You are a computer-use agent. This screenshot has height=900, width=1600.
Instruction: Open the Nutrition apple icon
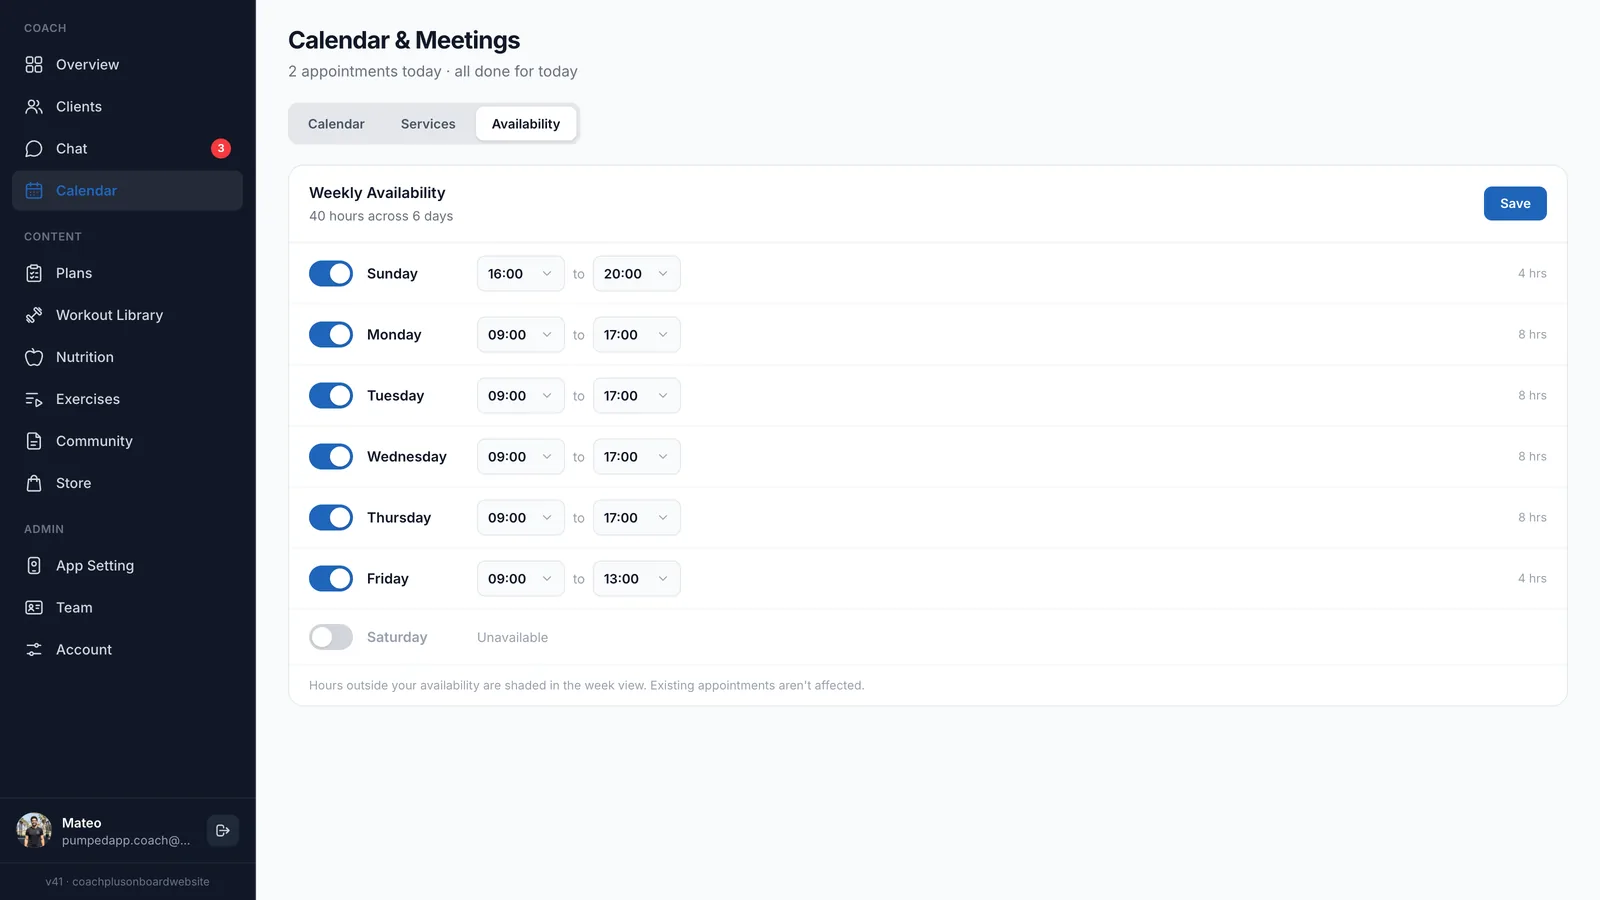click(34, 357)
